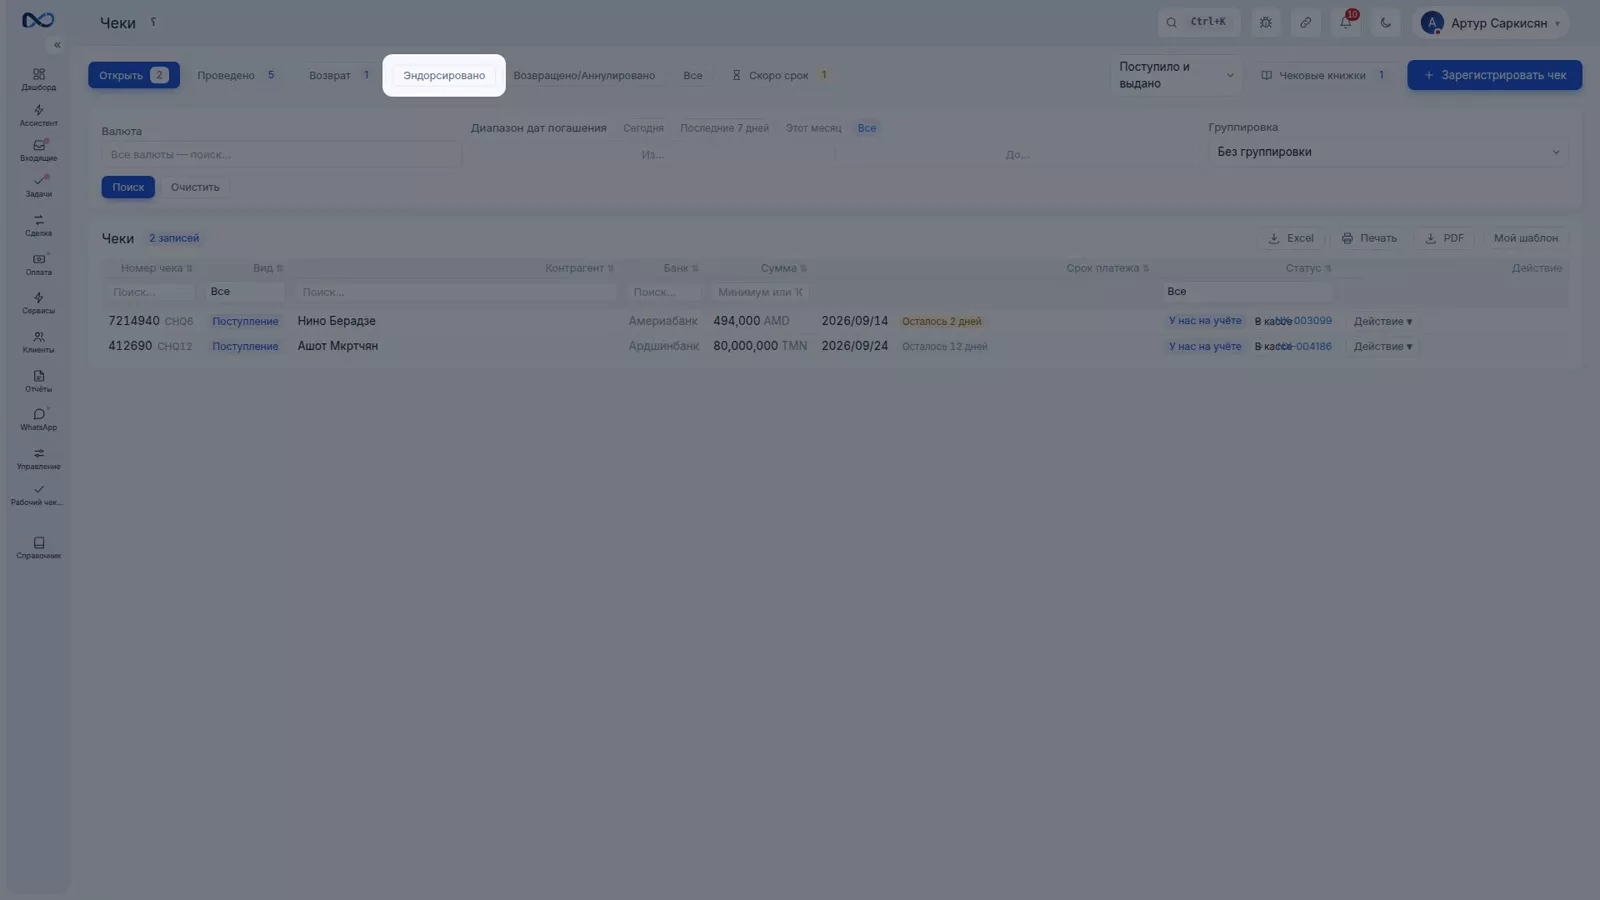Open Чековые книжки
This screenshot has height=900, width=1600.
pyautogui.click(x=1323, y=75)
